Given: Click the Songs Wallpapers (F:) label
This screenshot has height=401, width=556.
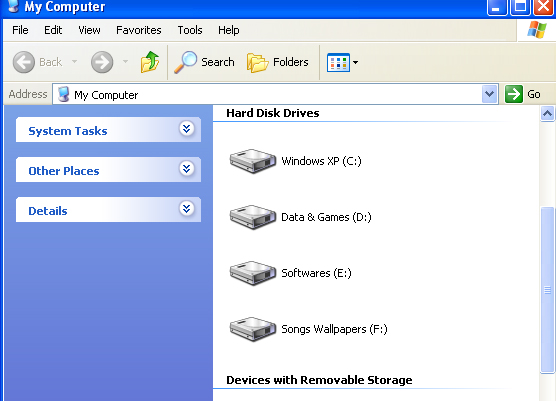Looking at the screenshot, I should coord(334,329).
